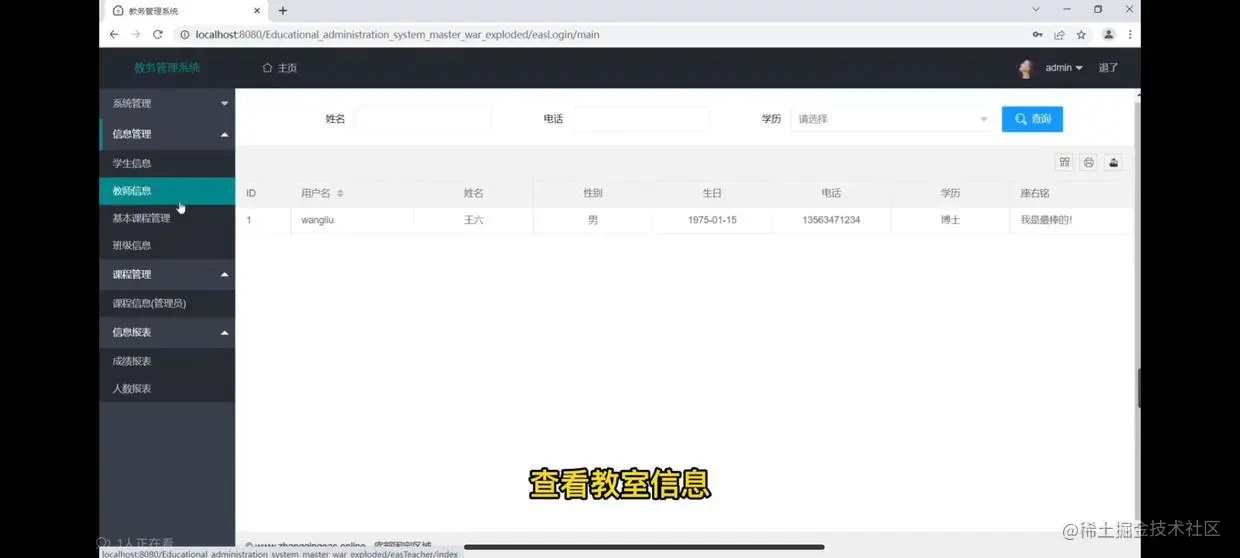Screen dimensions: 1240x558
Task: Collapse the 信息报表 sidebar section
Action: pyautogui.click(x=167, y=332)
